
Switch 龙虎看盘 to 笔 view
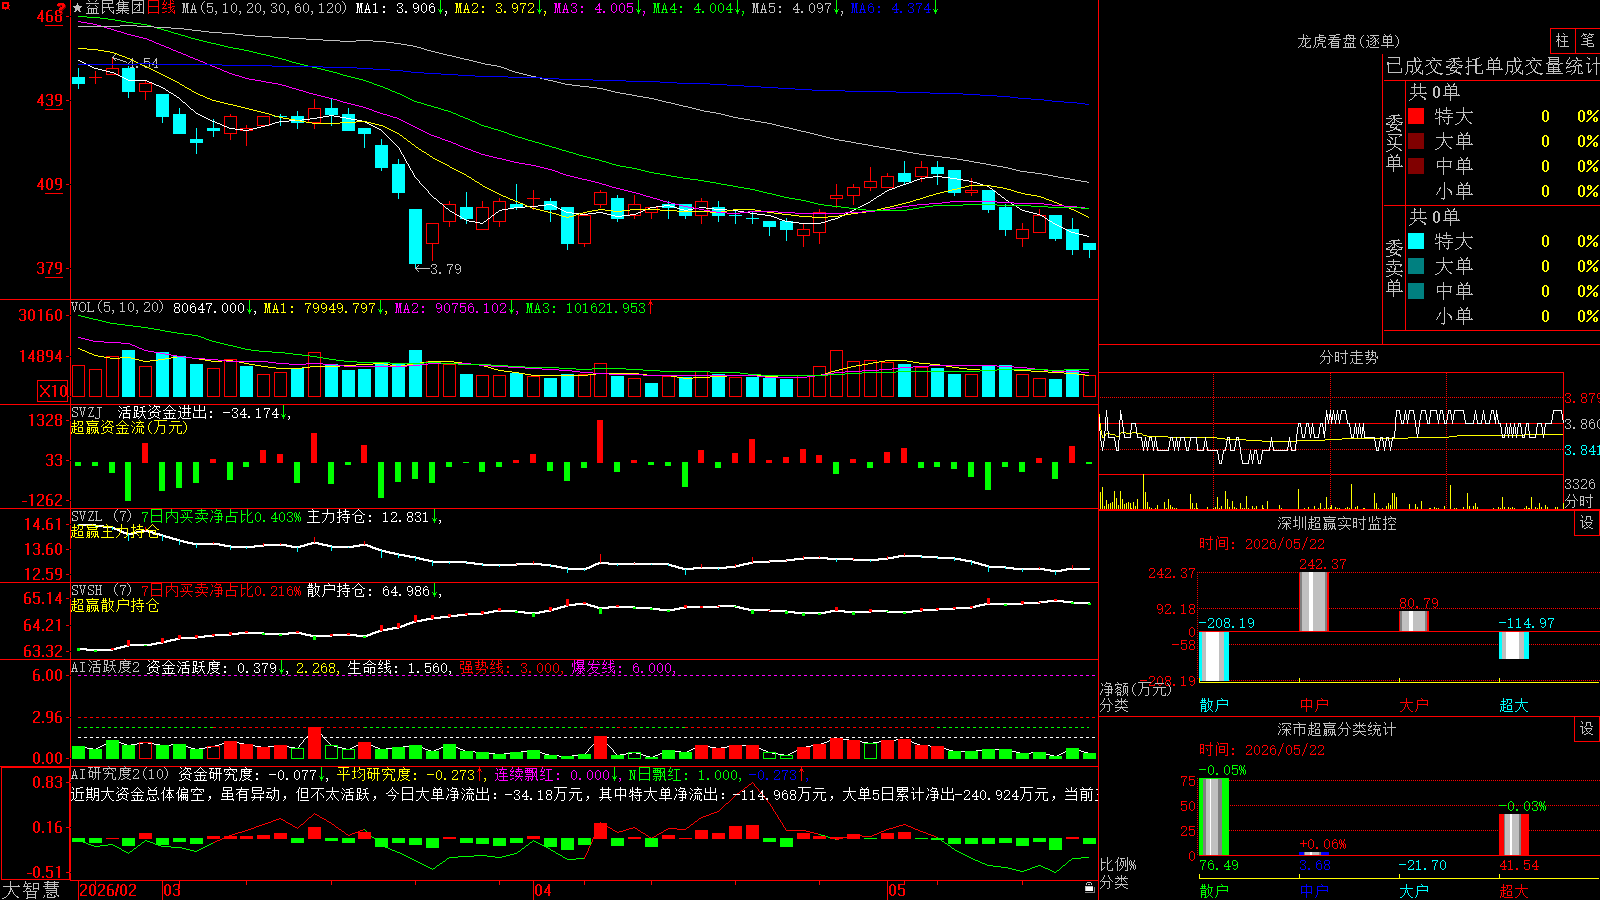1587,41
